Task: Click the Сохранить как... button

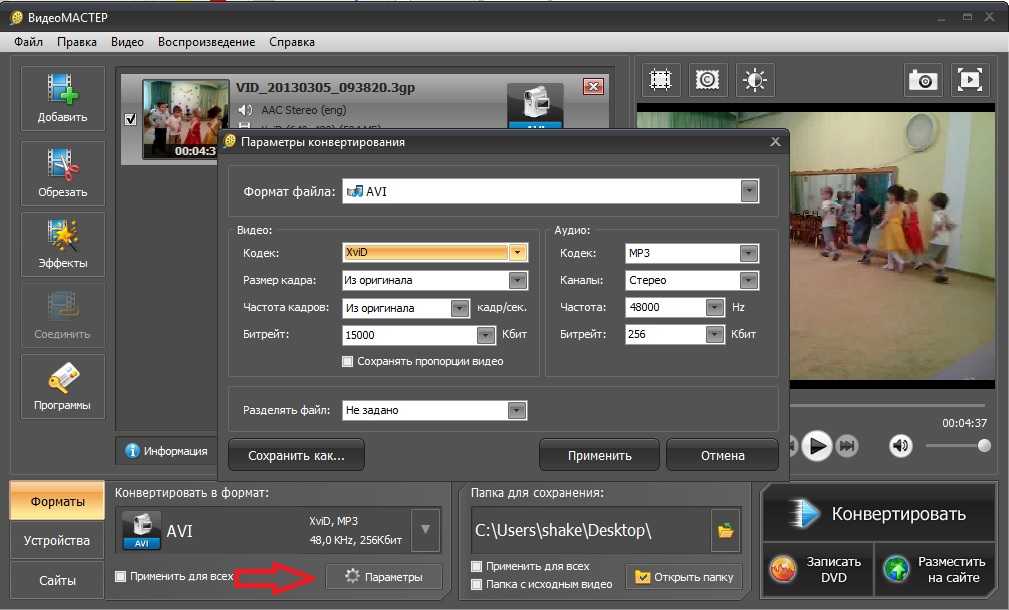Action: pos(296,456)
